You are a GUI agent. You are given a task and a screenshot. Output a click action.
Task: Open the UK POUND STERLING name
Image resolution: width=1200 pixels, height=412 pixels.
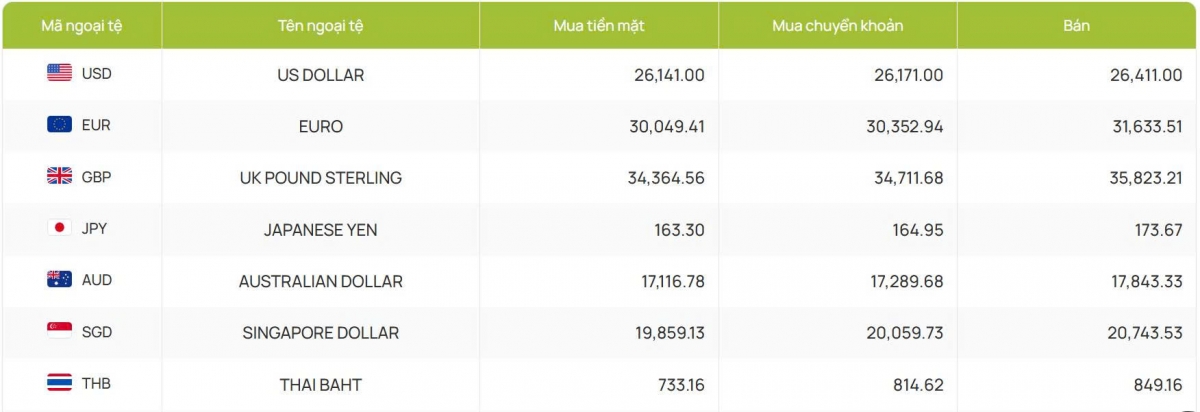pyautogui.click(x=320, y=178)
